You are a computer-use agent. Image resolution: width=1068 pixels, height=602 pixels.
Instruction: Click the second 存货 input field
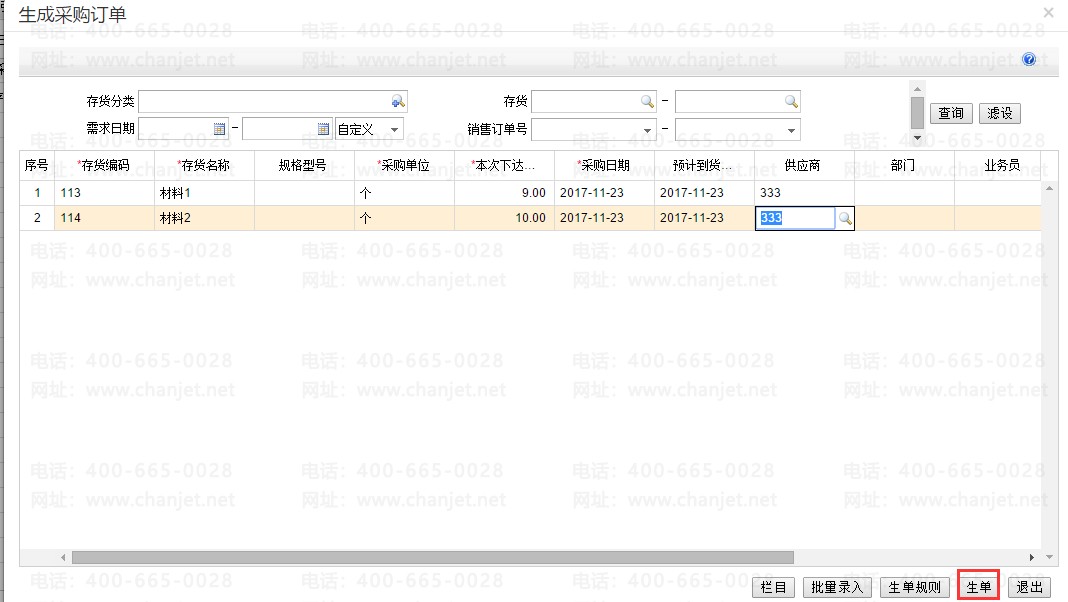coord(737,101)
